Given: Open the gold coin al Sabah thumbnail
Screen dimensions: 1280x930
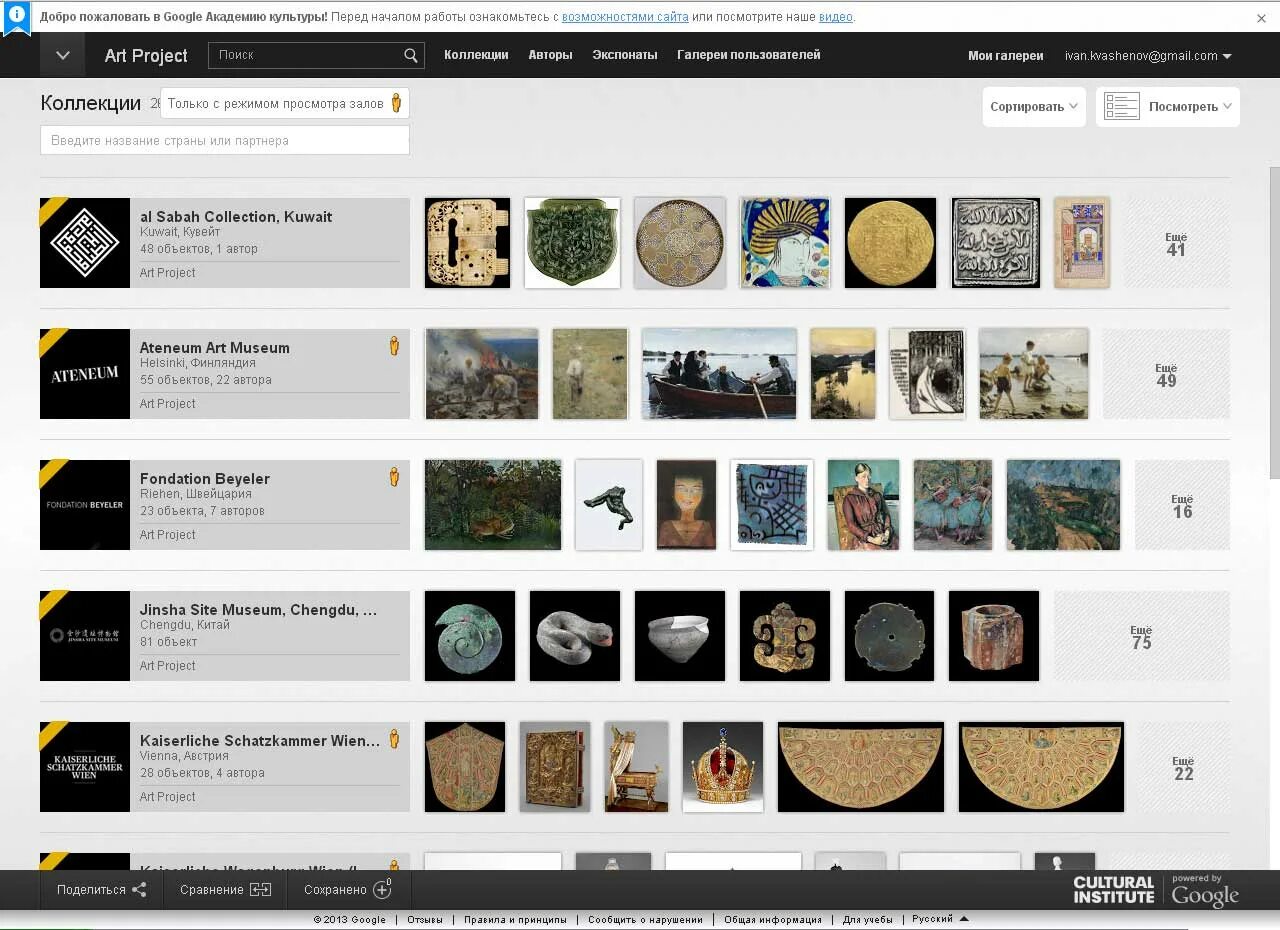Looking at the screenshot, I should [890, 243].
